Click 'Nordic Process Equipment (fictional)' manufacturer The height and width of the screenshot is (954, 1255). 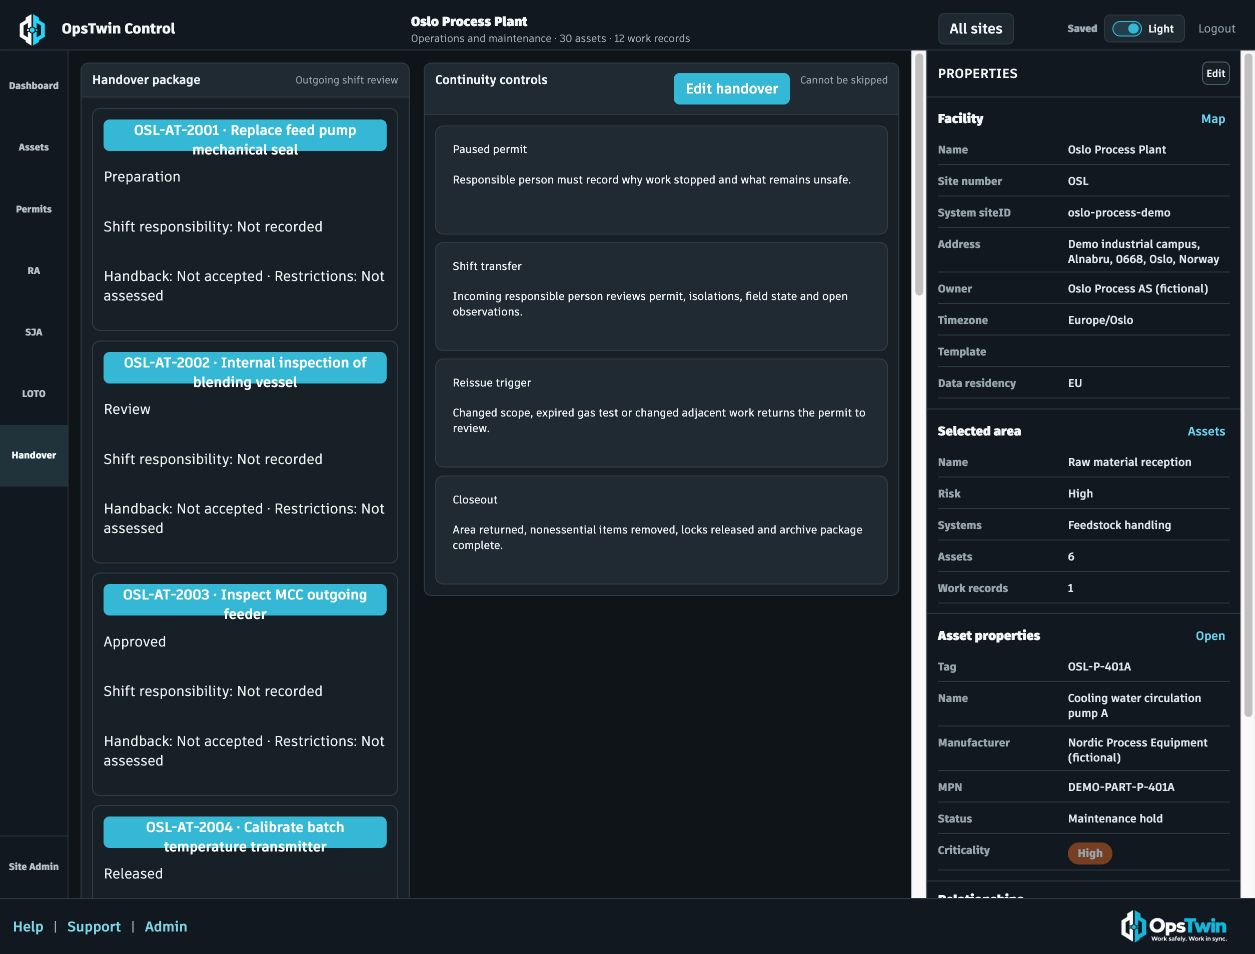[1137, 750]
